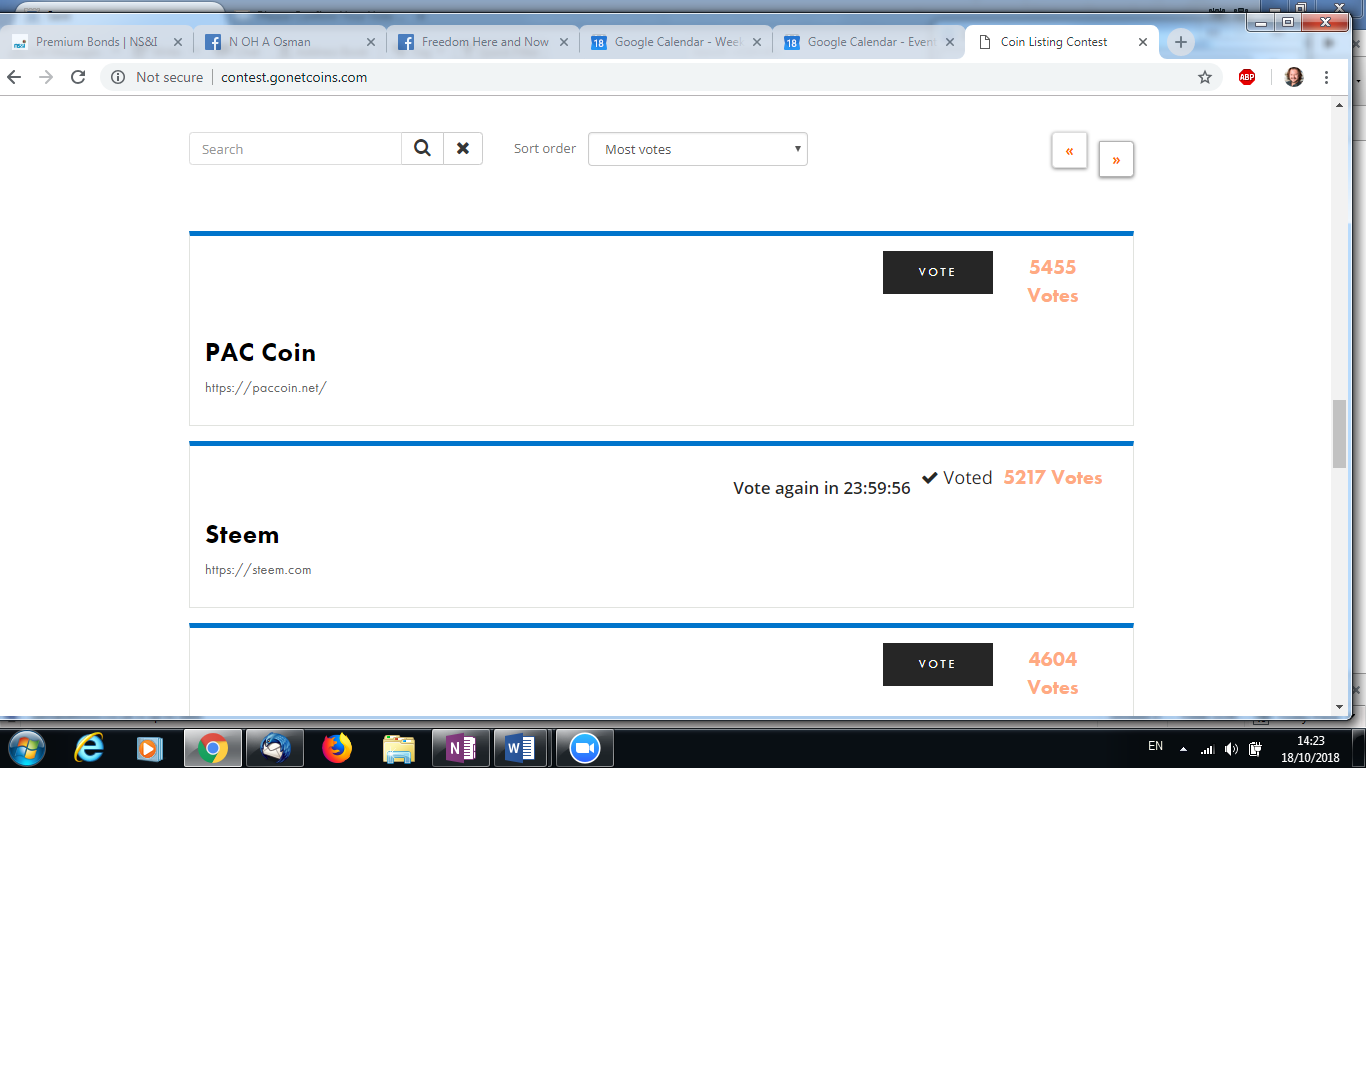Close the N OH A Osman tab
The height and width of the screenshot is (1080, 1366).
click(371, 42)
